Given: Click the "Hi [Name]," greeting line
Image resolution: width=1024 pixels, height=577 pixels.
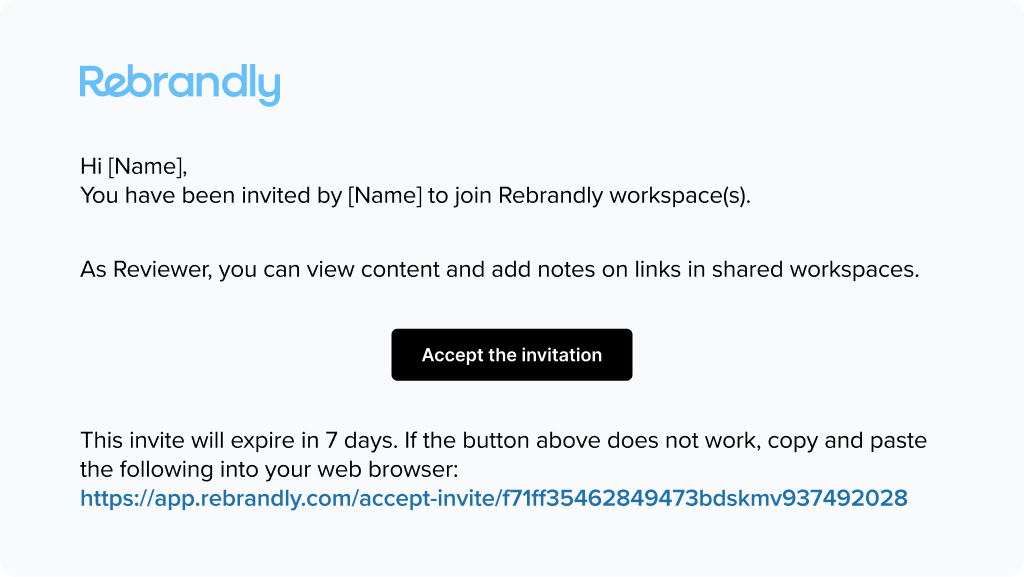Looking at the screenshot, I should point(134,166).
